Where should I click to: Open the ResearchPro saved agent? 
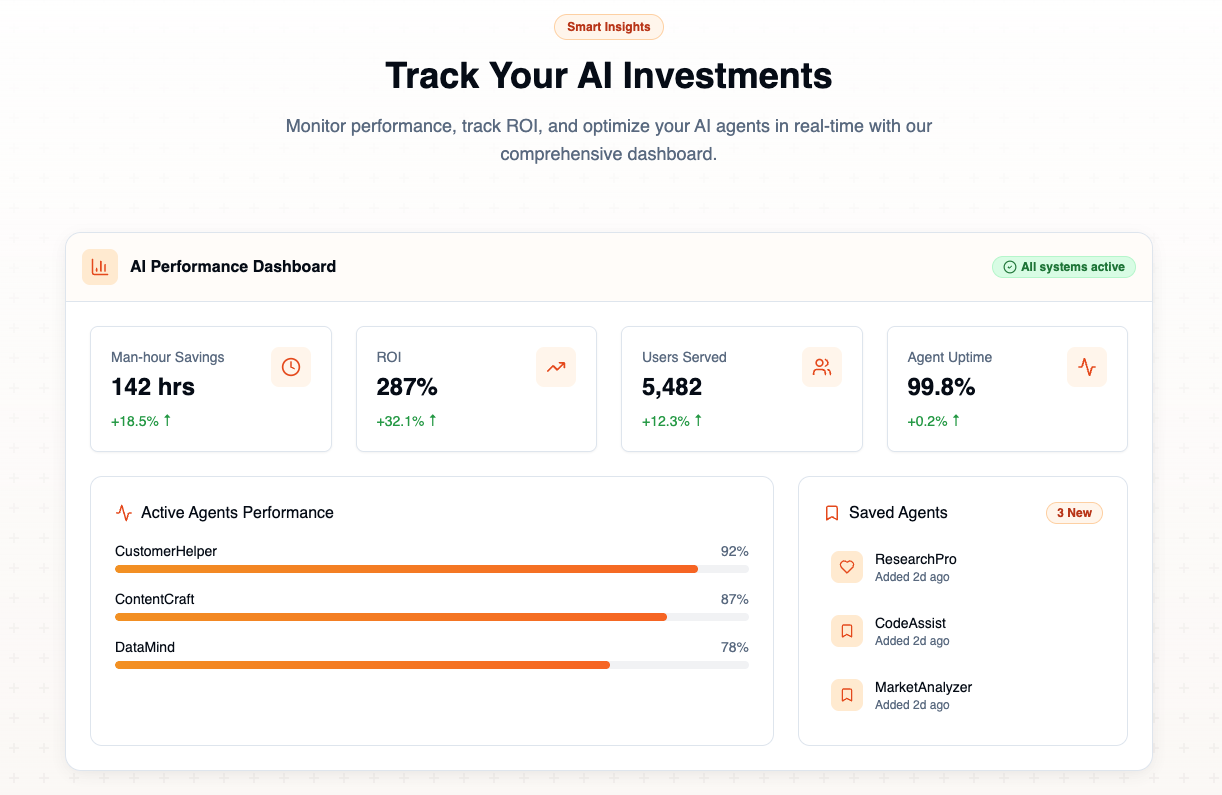pyautogui.click(x=963, y=567)
